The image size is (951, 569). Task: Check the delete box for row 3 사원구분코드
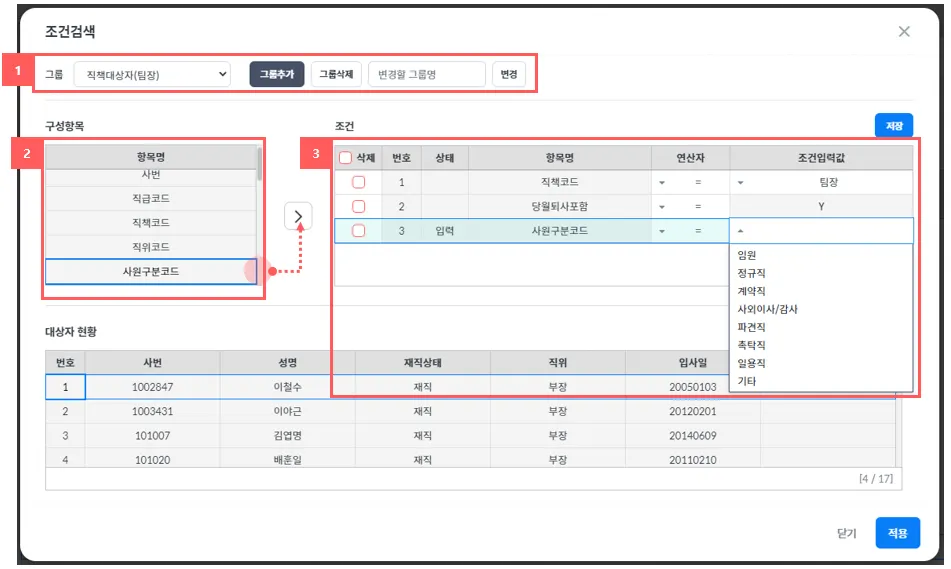(358, 231)
